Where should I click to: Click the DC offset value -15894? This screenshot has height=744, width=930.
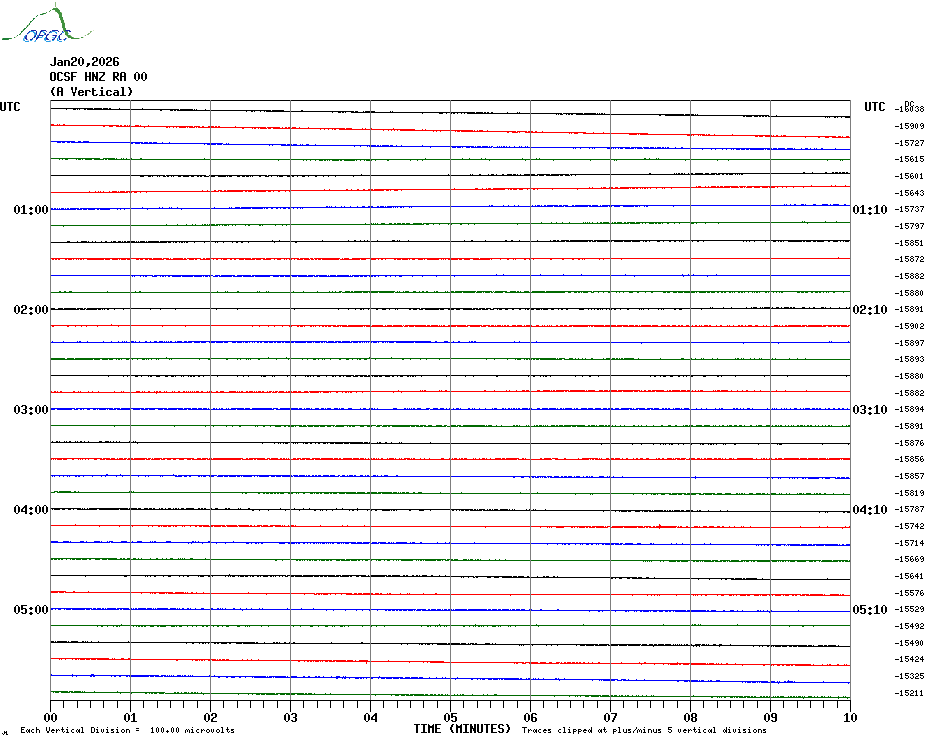909,409
